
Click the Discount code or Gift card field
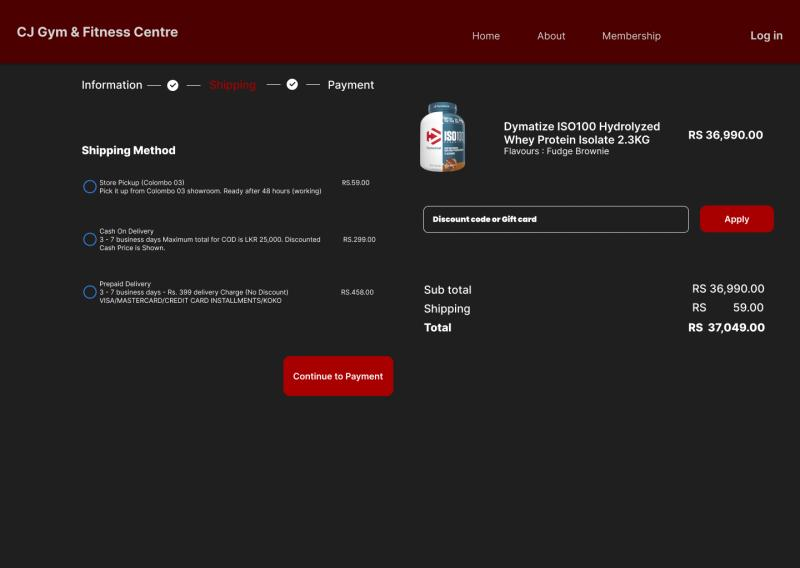point(556,219)
